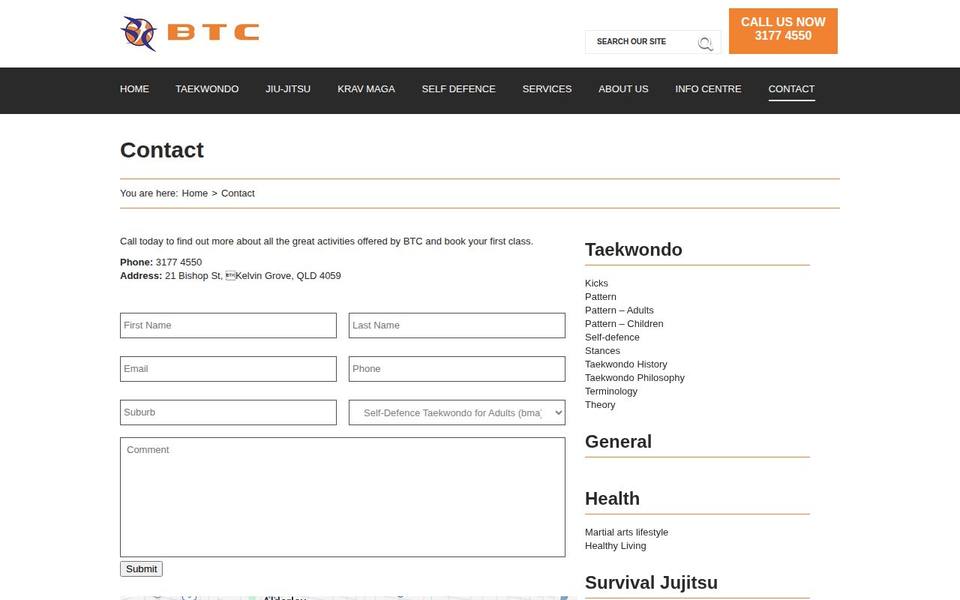
Task: Focus the Email input field
Action: point(228,369)
